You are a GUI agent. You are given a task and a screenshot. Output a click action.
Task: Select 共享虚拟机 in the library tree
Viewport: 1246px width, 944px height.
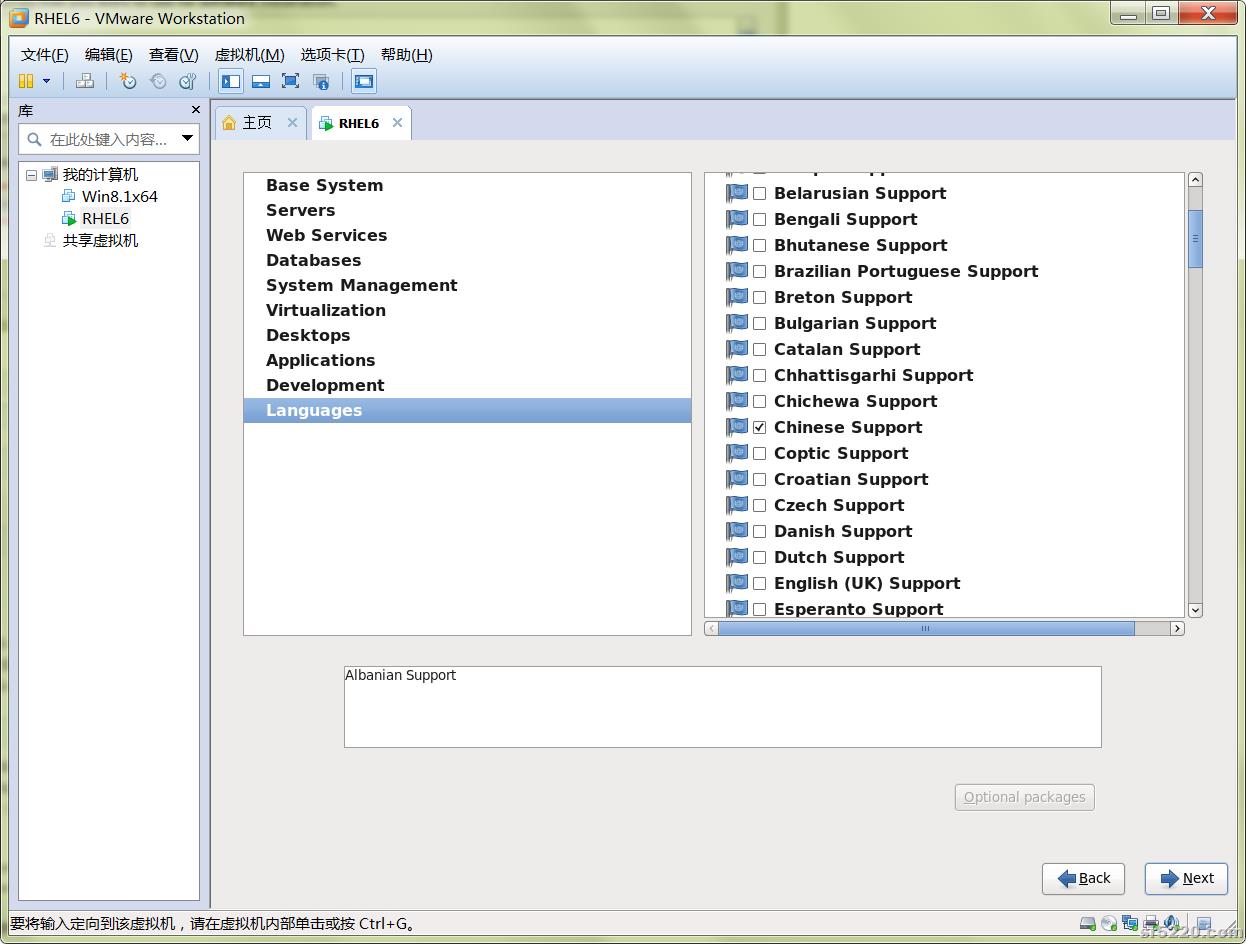[100, 240]
